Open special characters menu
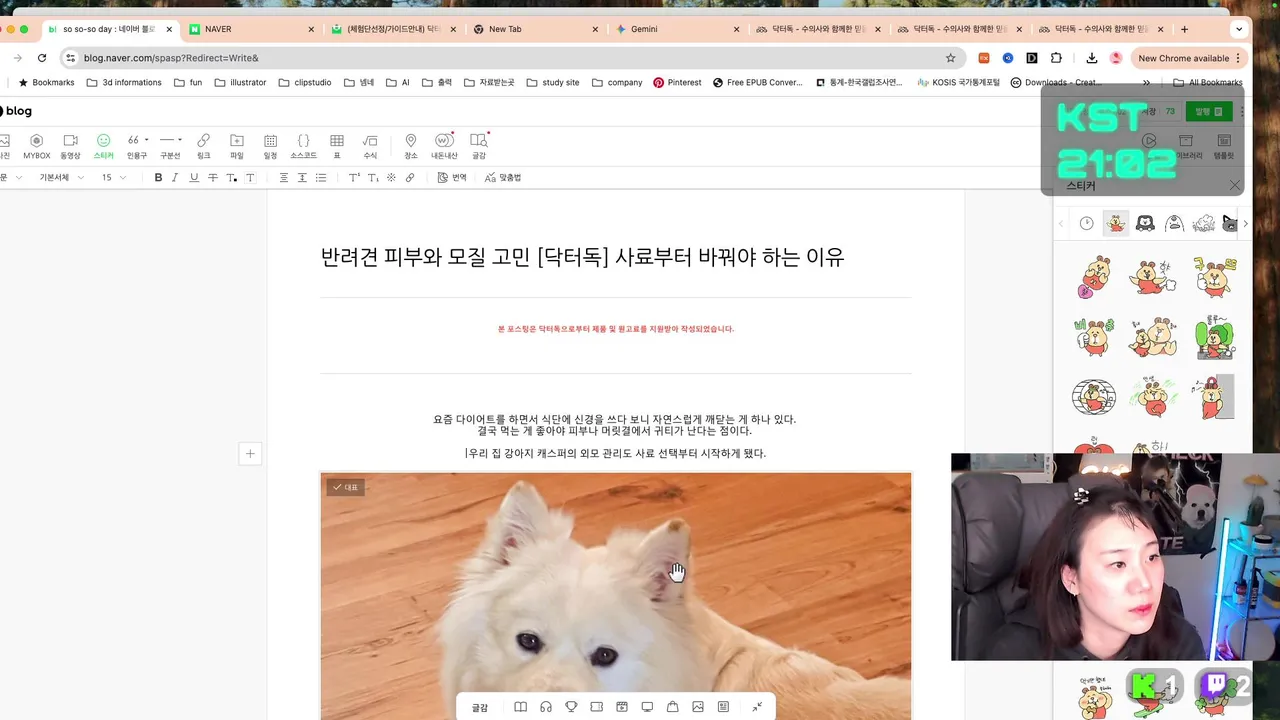 tap(391, 177)
